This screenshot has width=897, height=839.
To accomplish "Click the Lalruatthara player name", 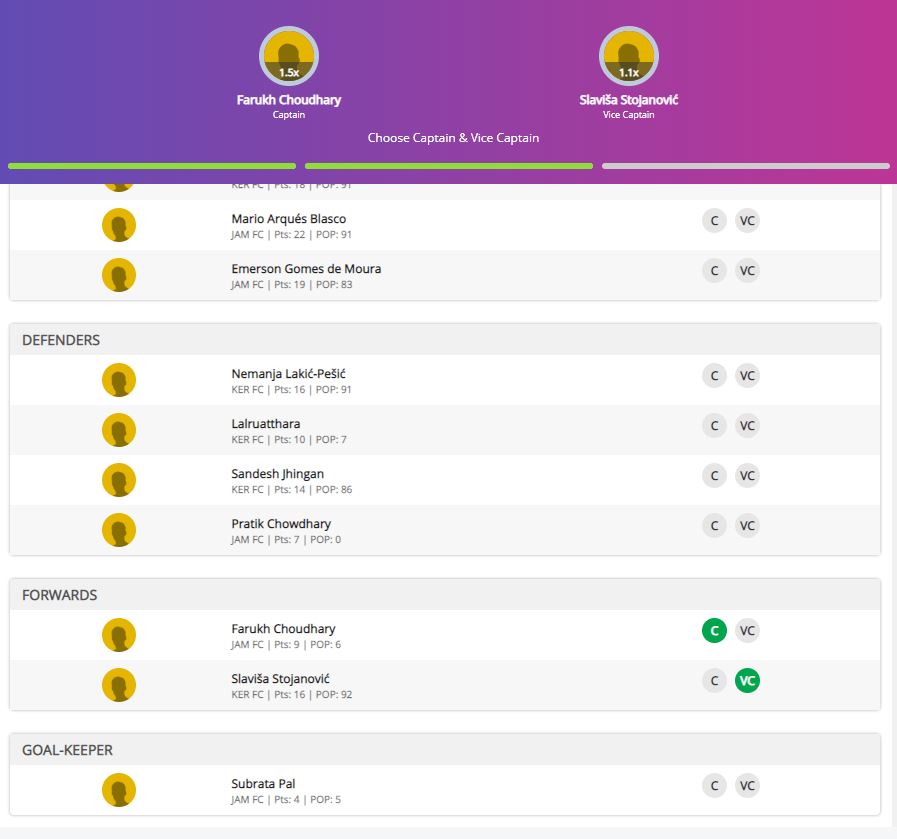I will [266, 424].
